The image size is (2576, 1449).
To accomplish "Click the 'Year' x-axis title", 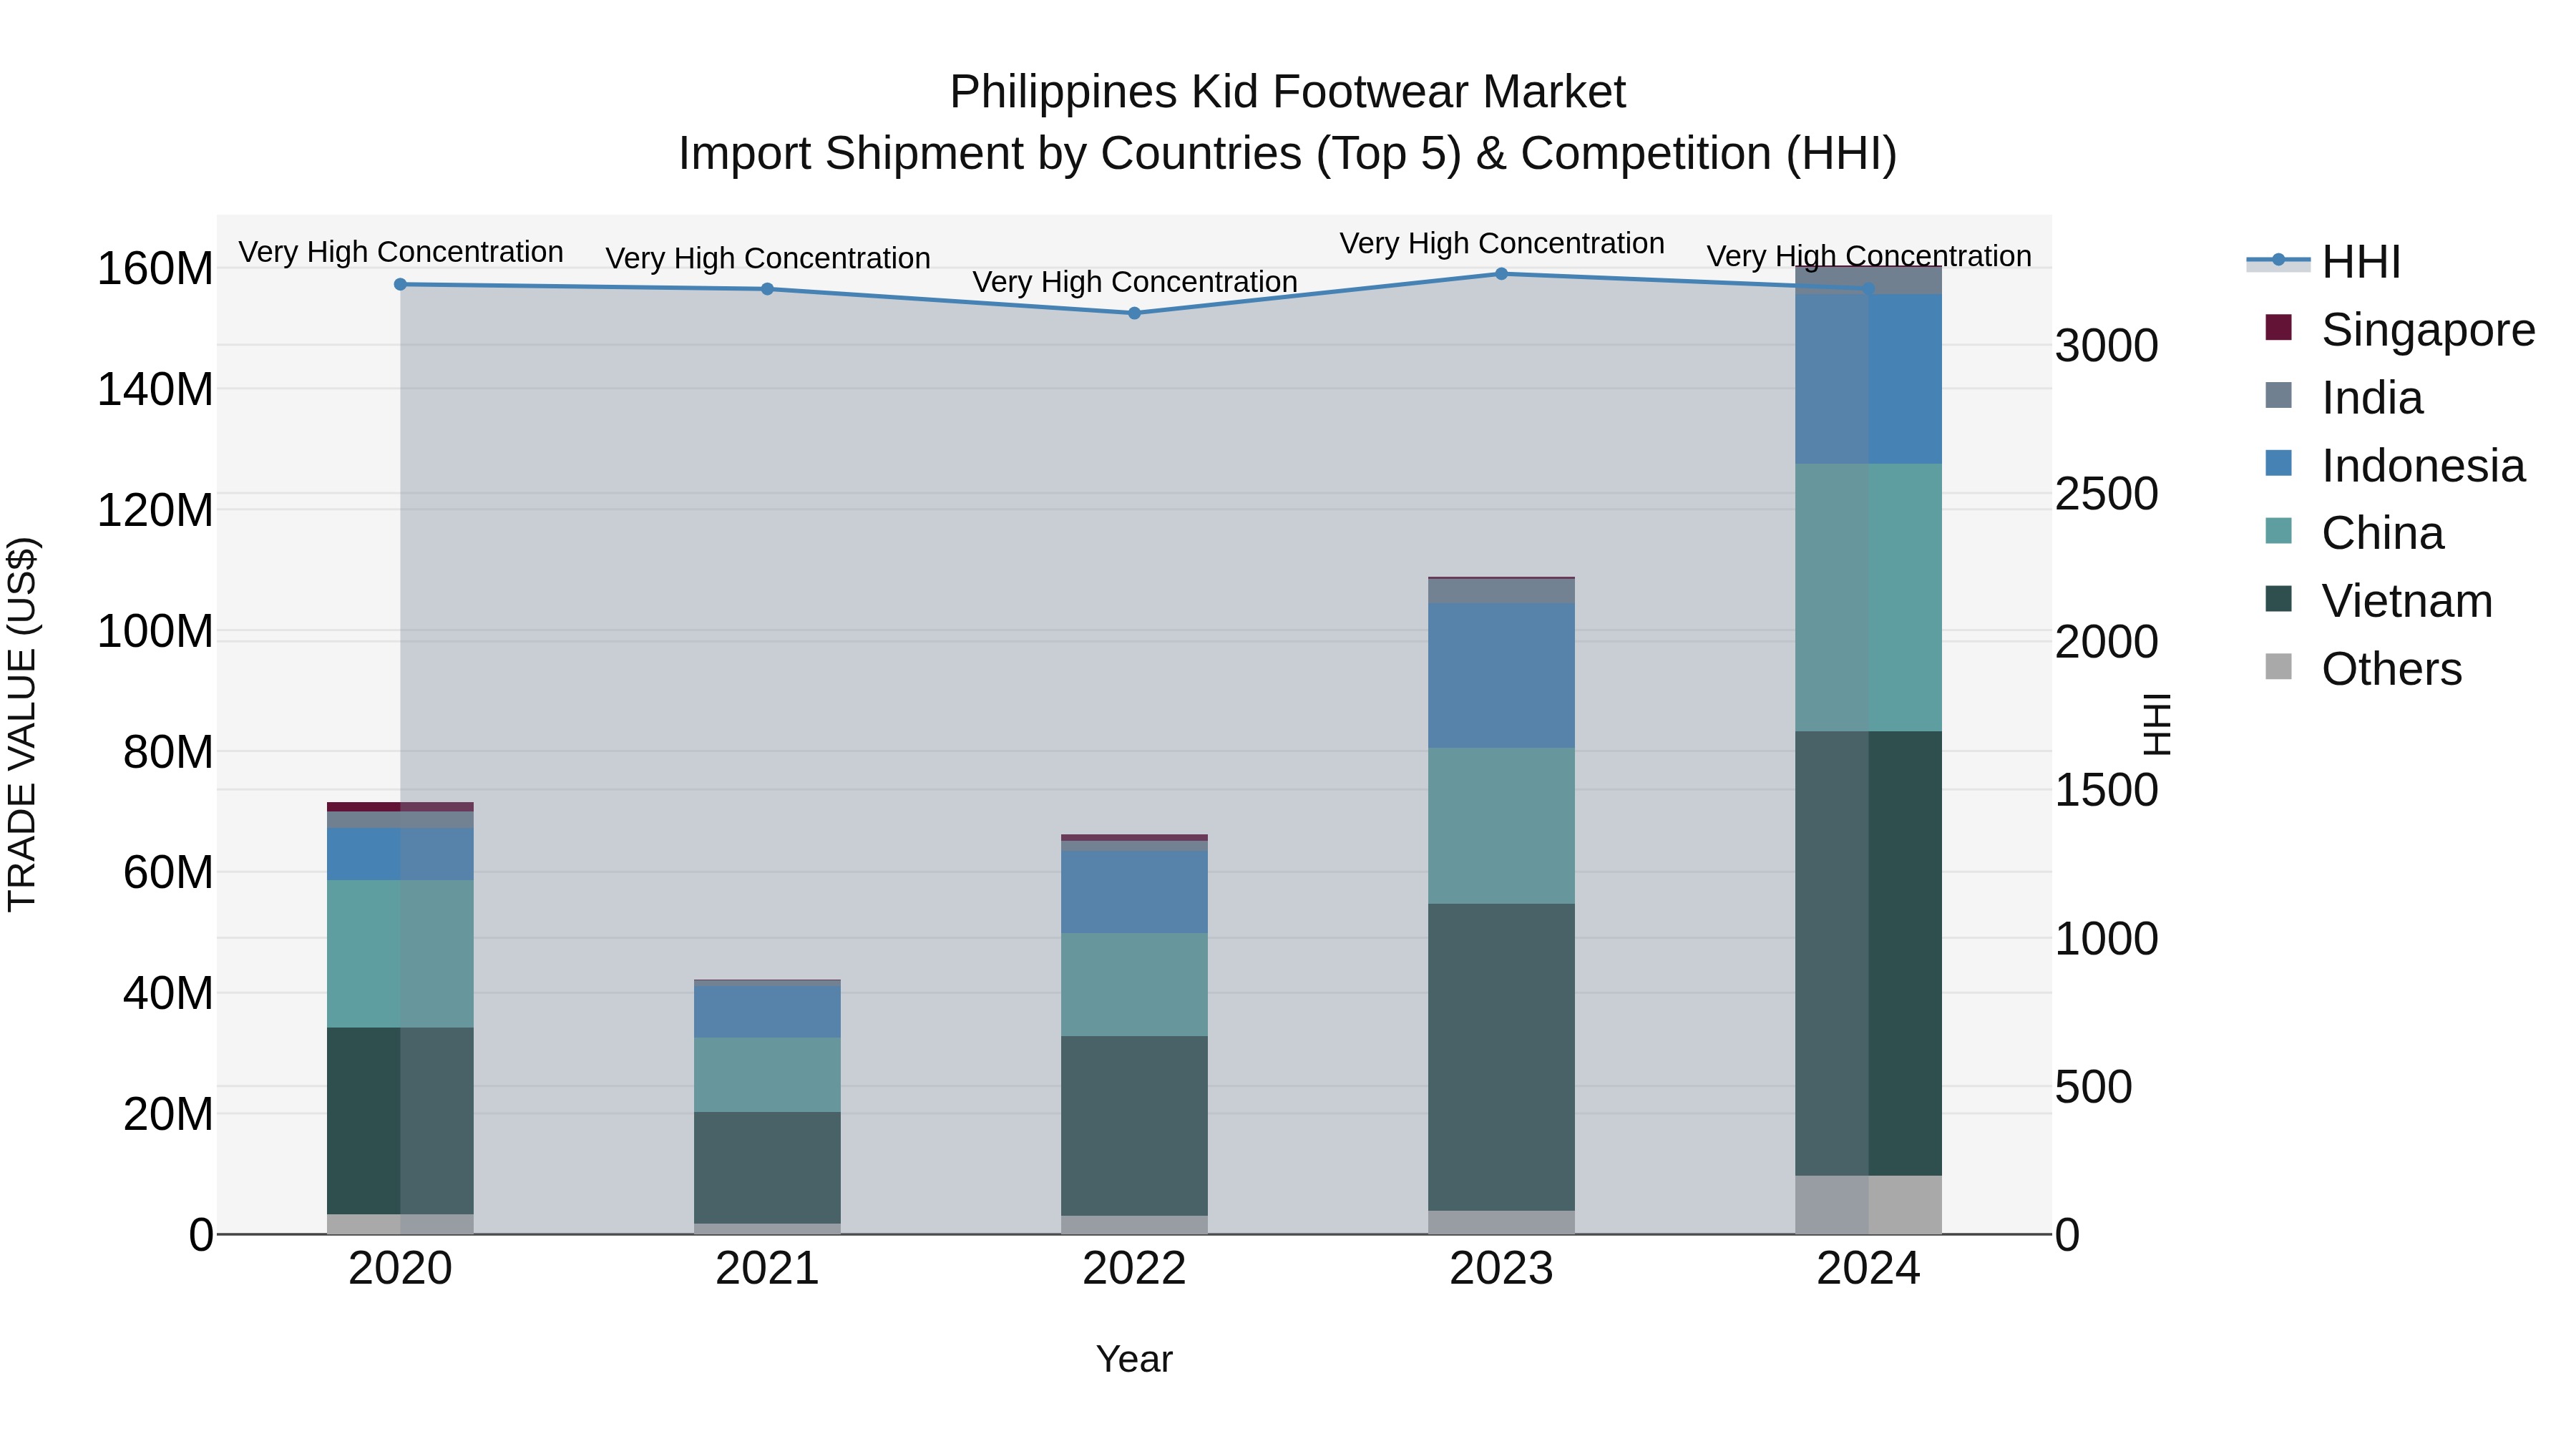I will click(1134, 1360).
